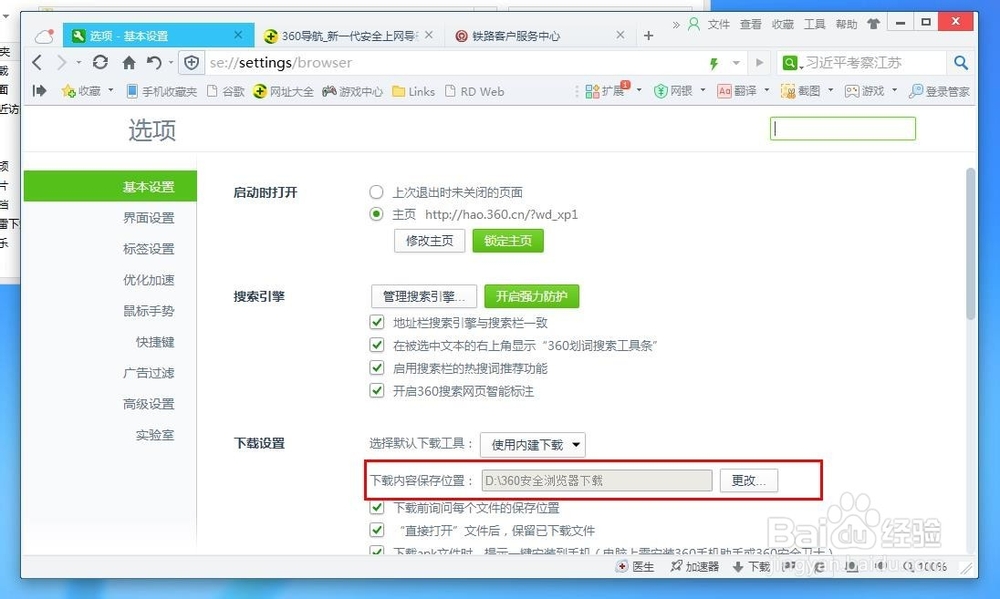Open 收藏 favorites star bookmark
1000x599 pixels.
point(81,91)
